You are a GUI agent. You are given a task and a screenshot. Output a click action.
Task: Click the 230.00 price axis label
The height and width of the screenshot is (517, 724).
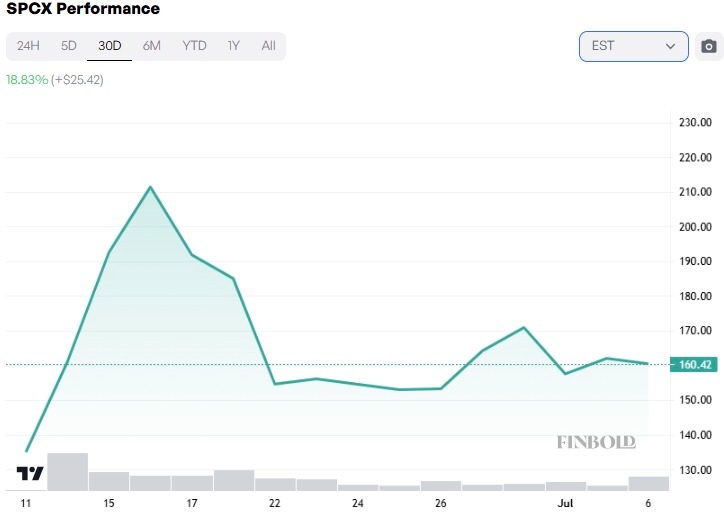(x=695, y=122)
